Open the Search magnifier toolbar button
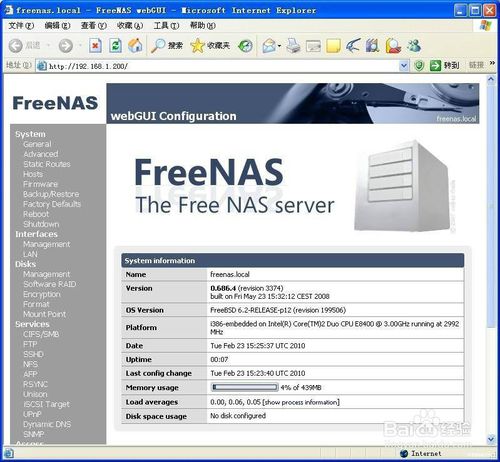Image resolution: width=500 pixels, height=462 pixels. pyautogui.click(x=166, y=46)
